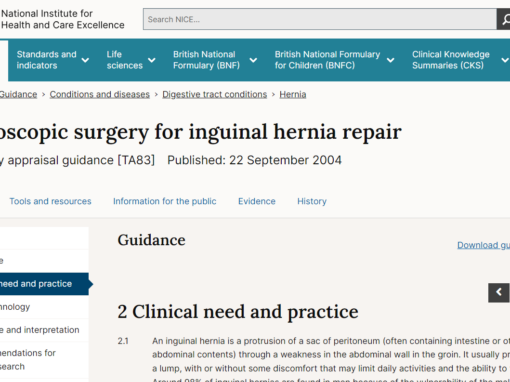The width and height of the screenshot is (510, 382).
Task: Switch to Information for the public tab
Action: (165, 201)
